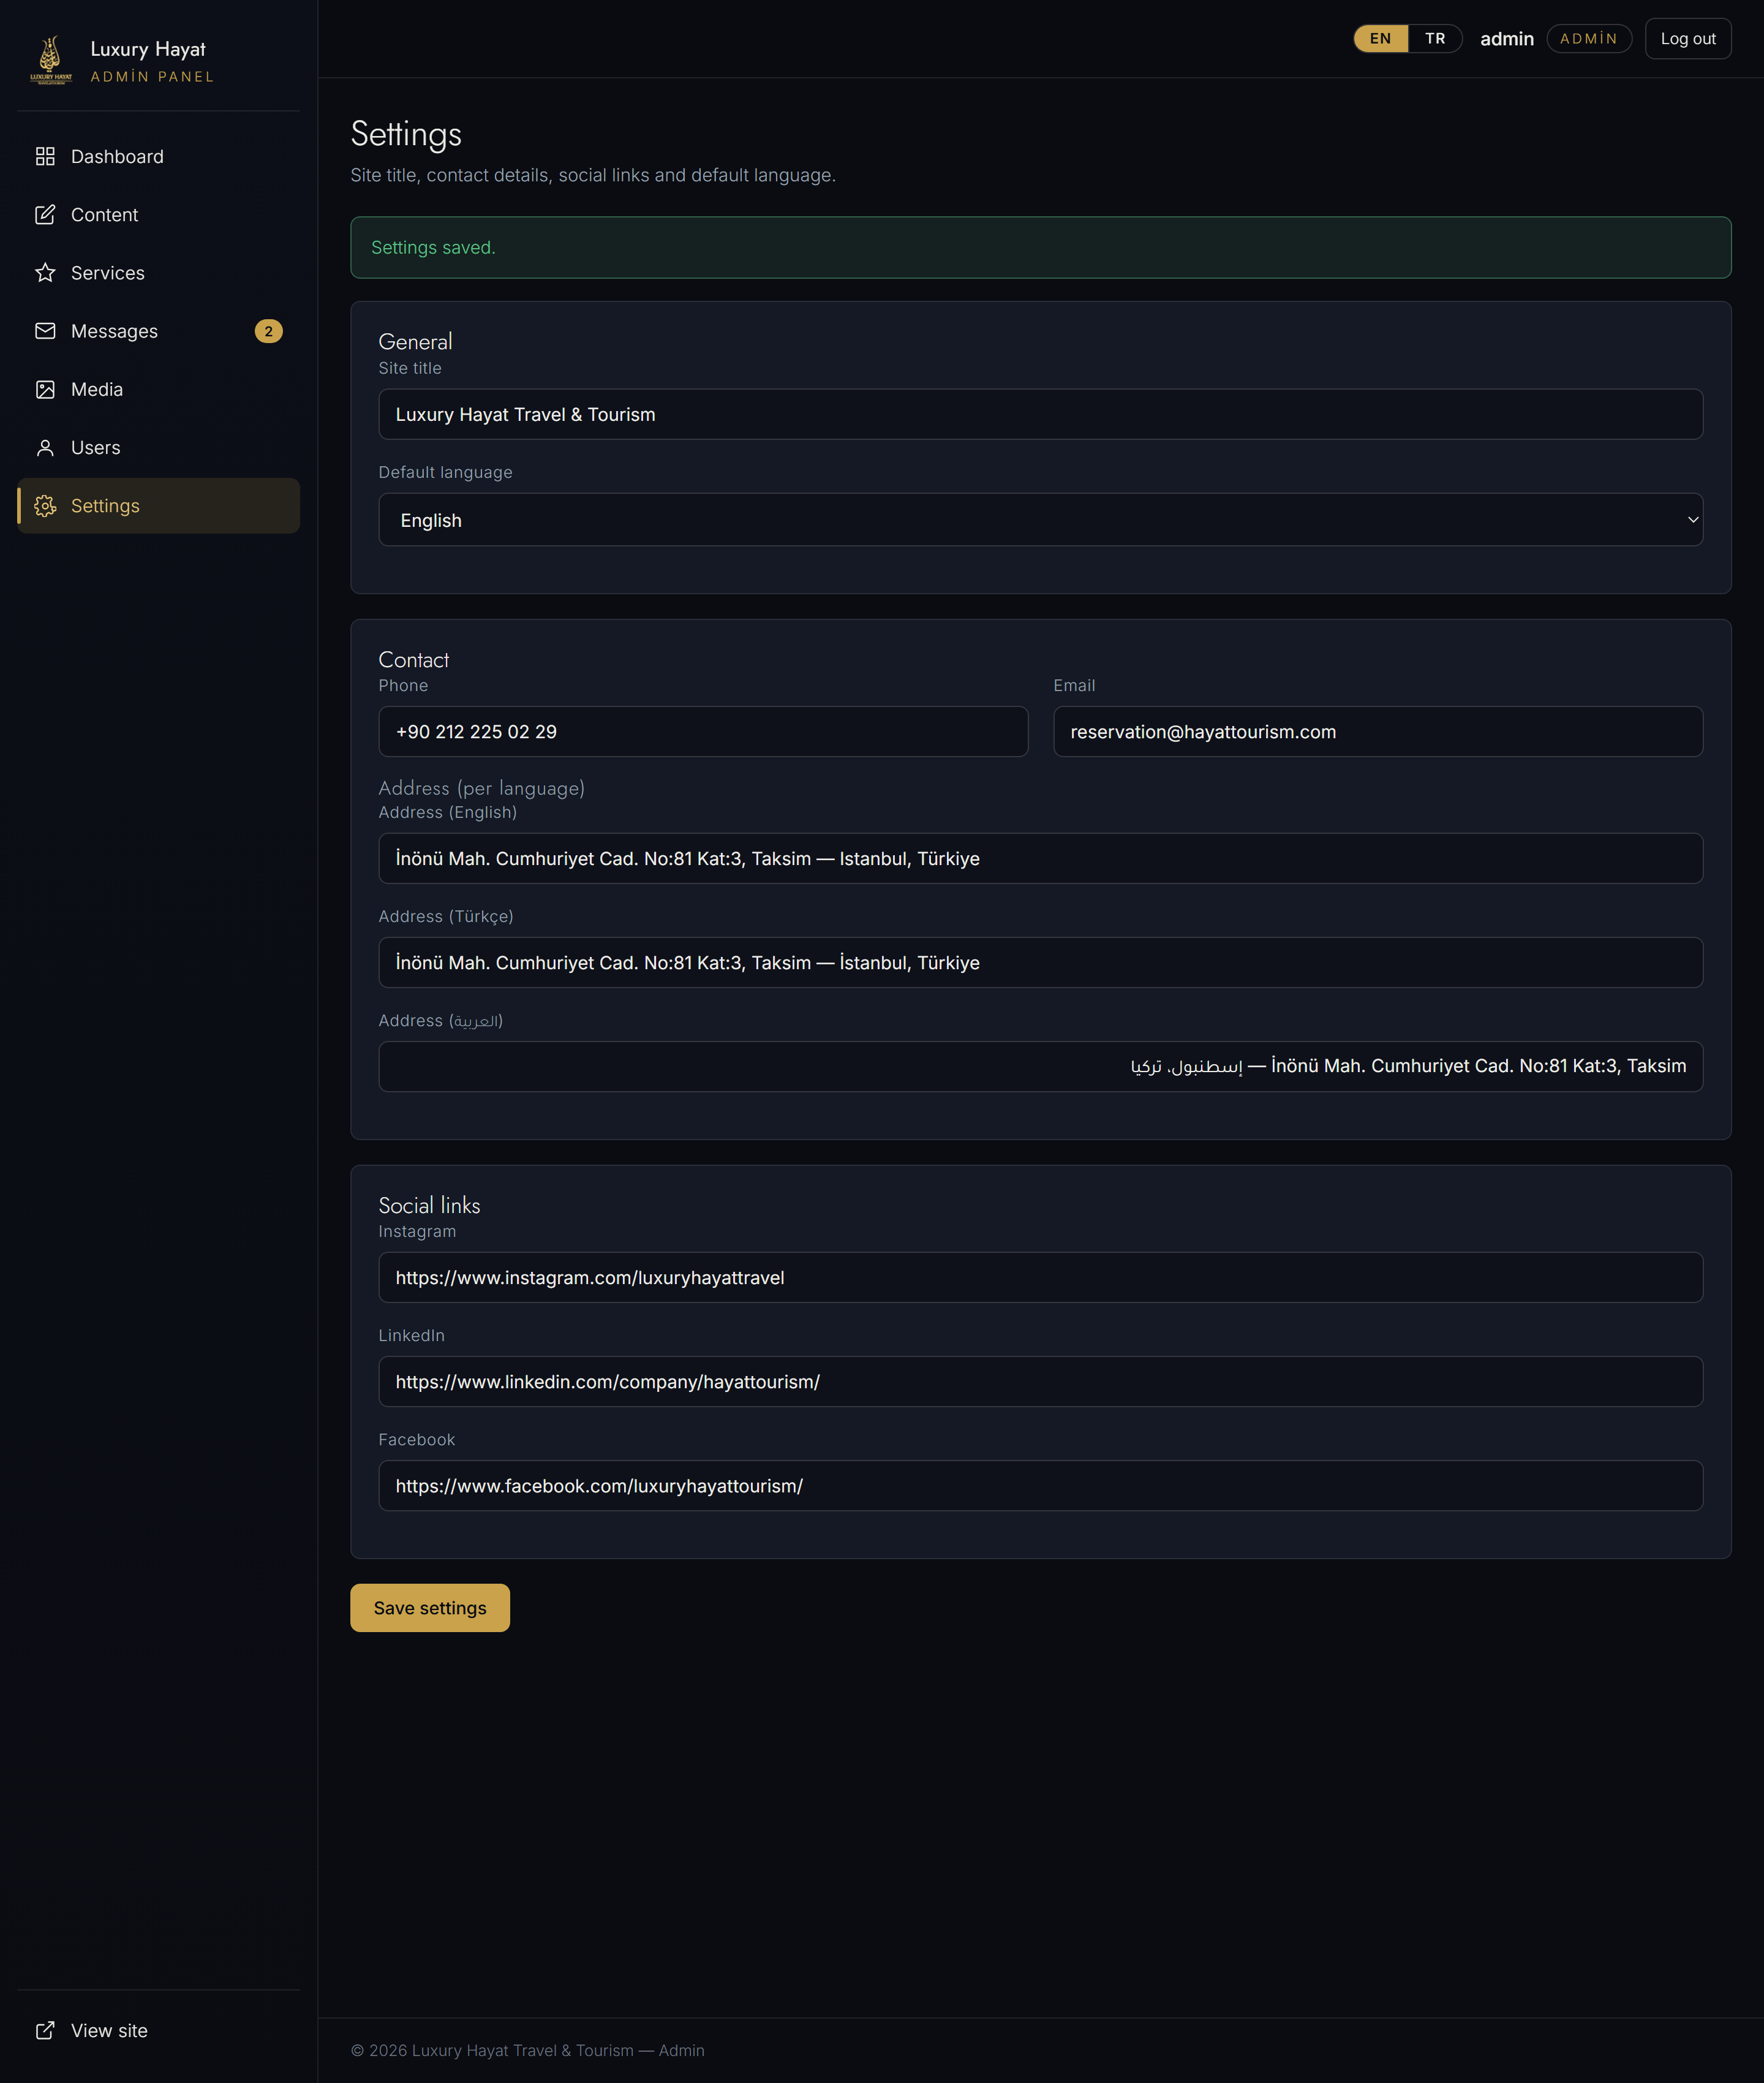Viewport: 1764px width, 2083px height.
Task: Click the chevron arrow of the English select
Action: (x=1692, y=520)
